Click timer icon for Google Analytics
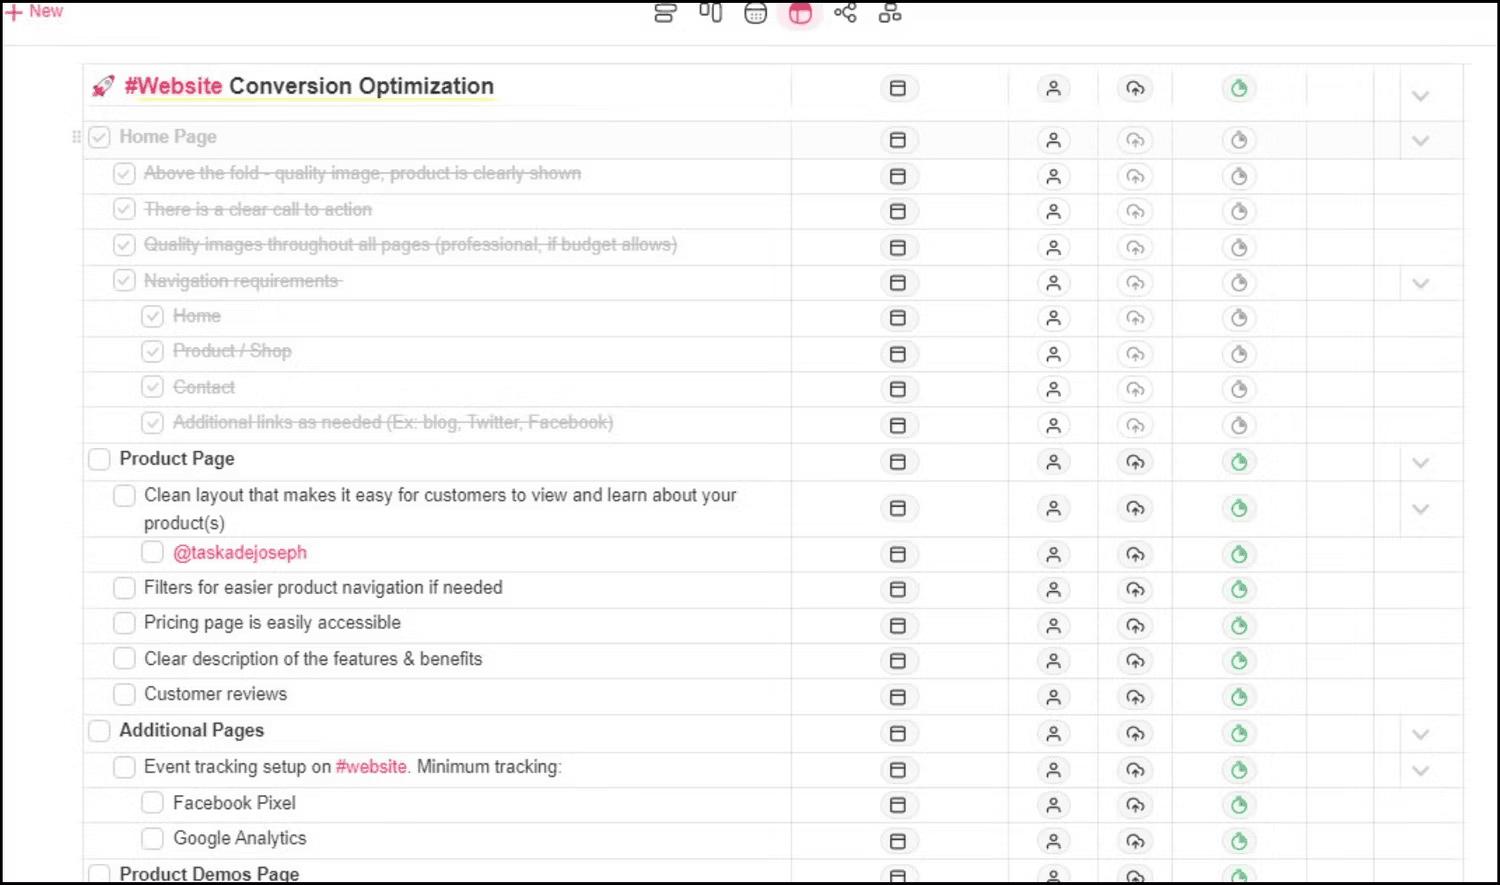 coord(1239,841)
